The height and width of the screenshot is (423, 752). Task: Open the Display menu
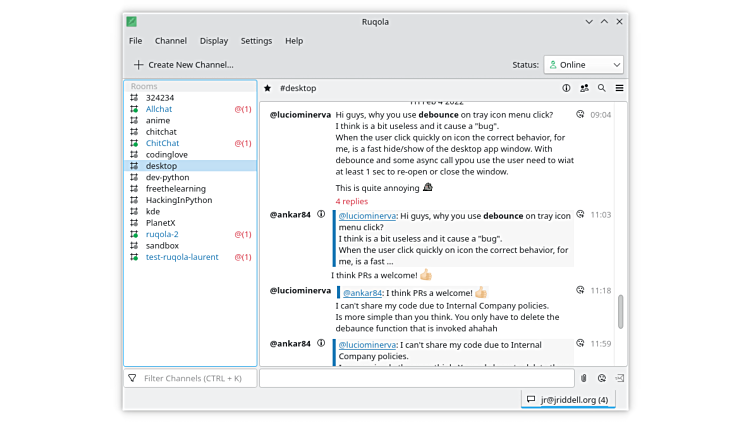coord(213,41)
